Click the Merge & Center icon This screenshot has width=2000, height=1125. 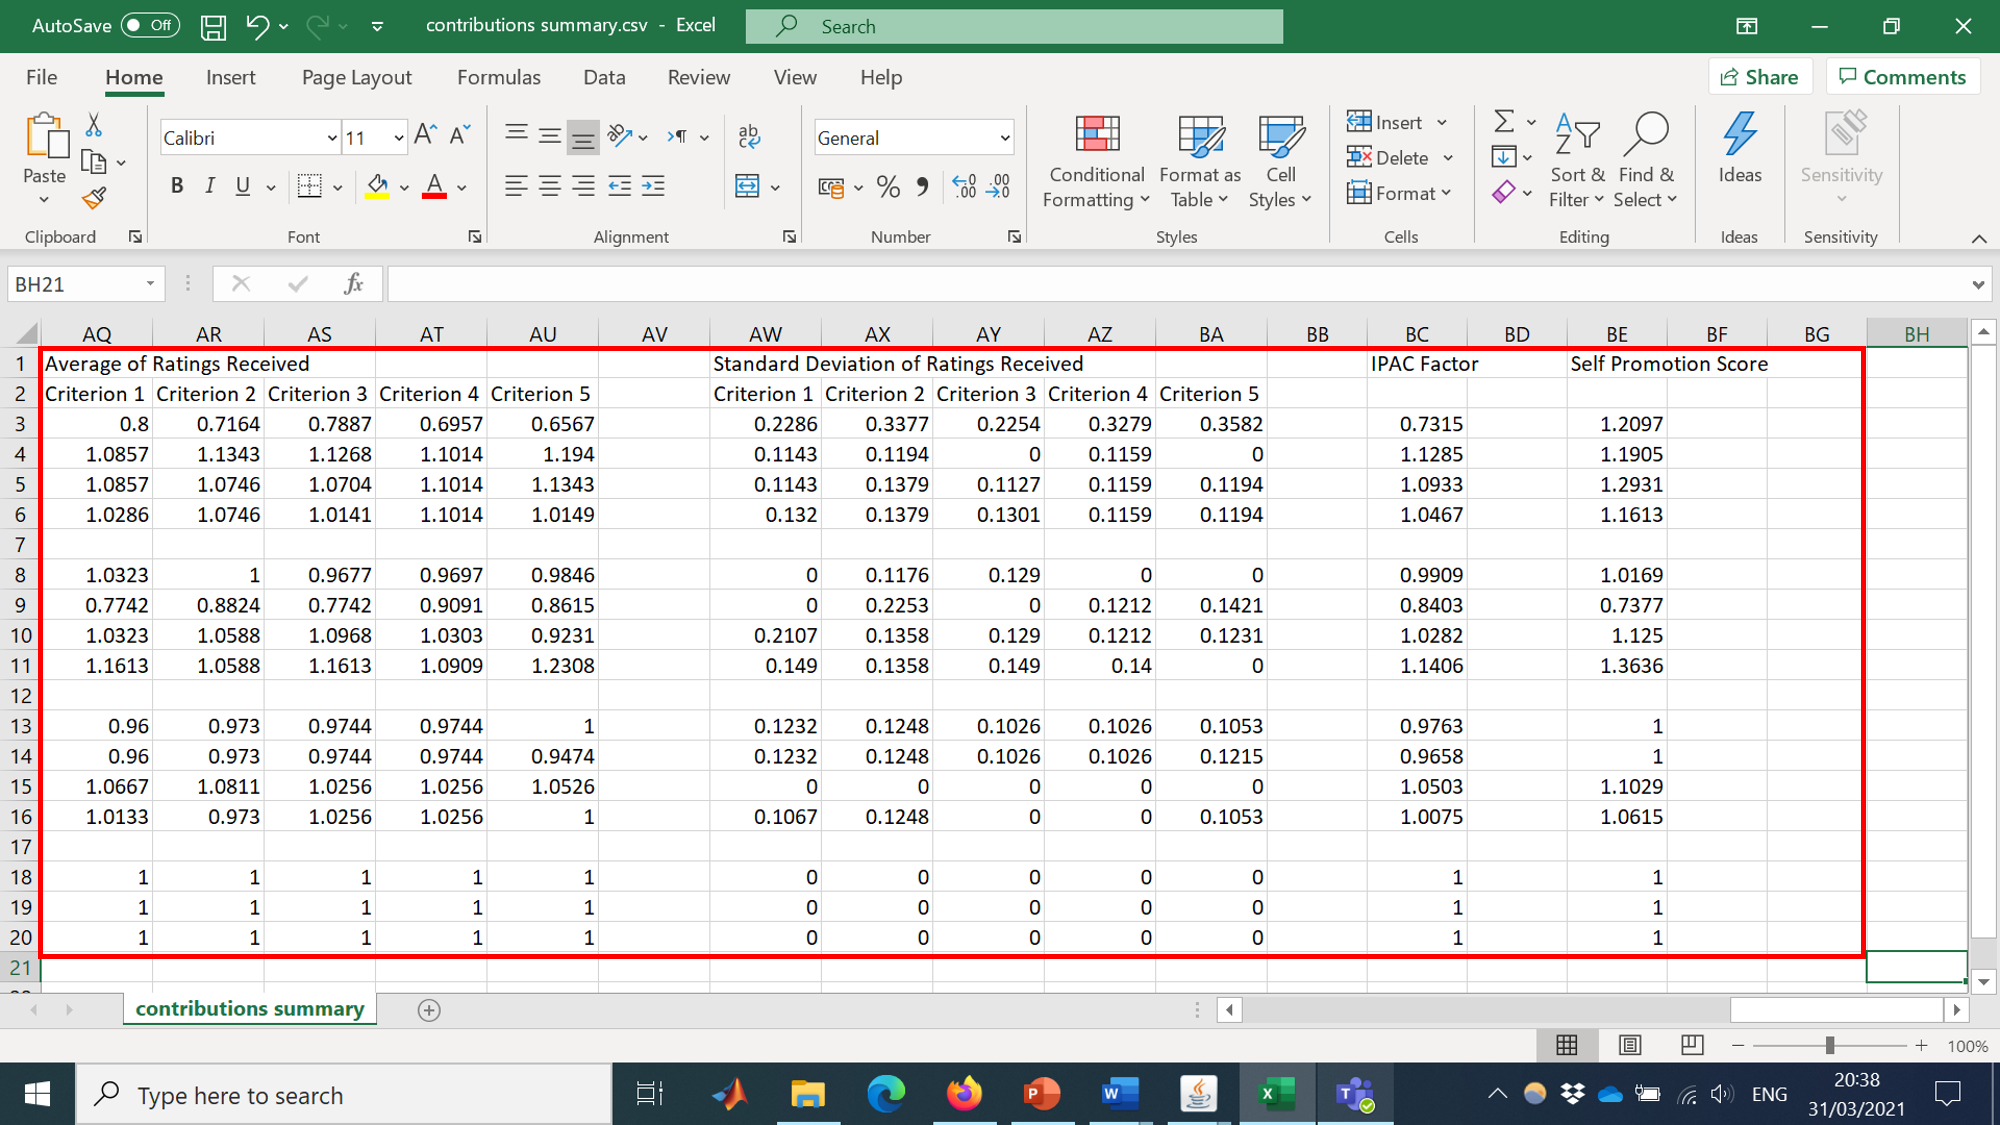(747, 186)
